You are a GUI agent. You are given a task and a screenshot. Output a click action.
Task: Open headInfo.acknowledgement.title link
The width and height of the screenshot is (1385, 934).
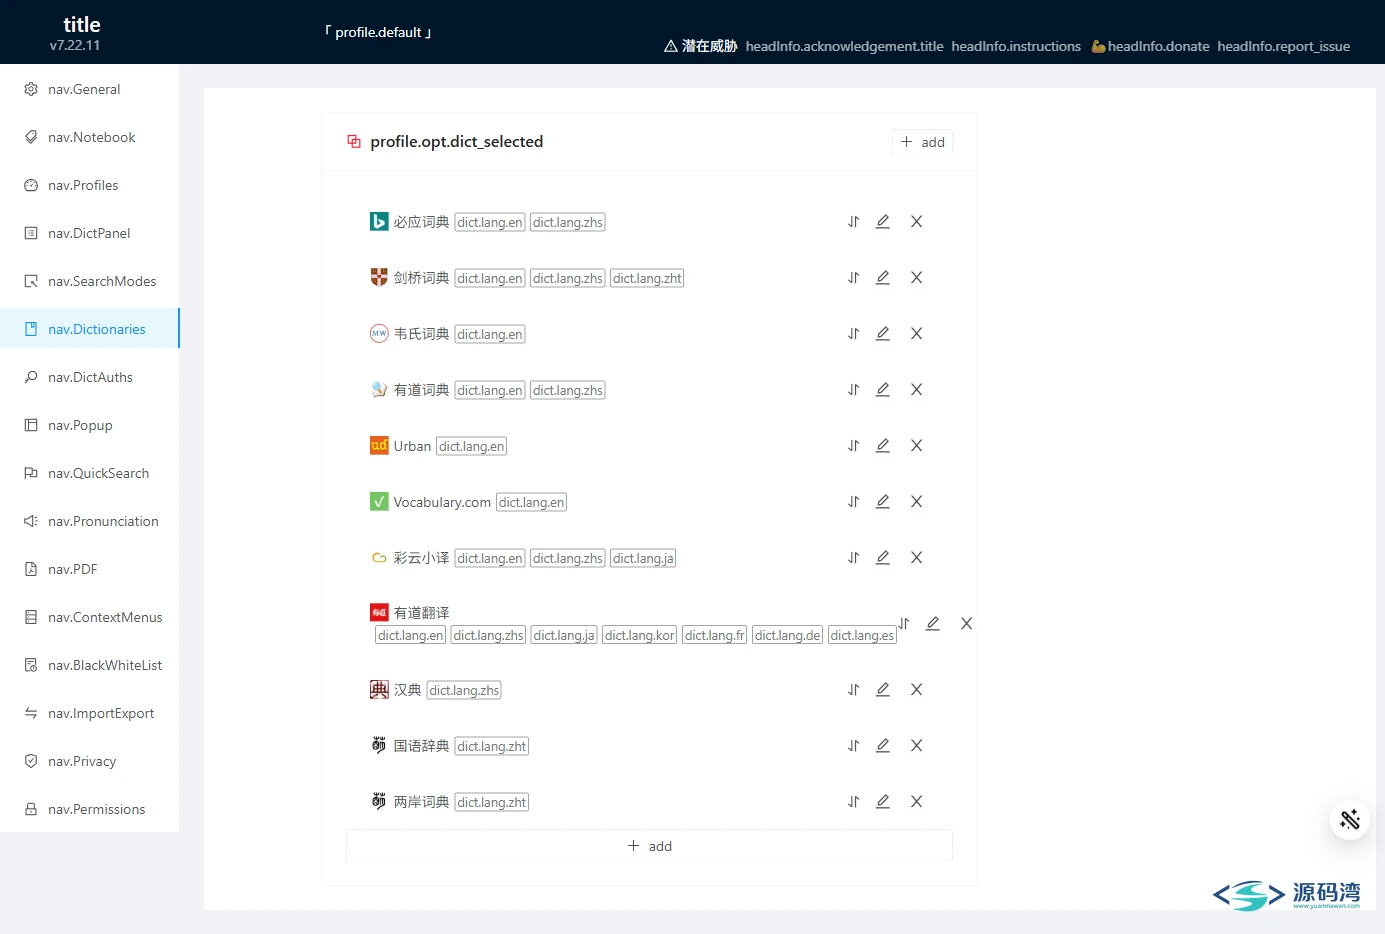coord(844,46)
